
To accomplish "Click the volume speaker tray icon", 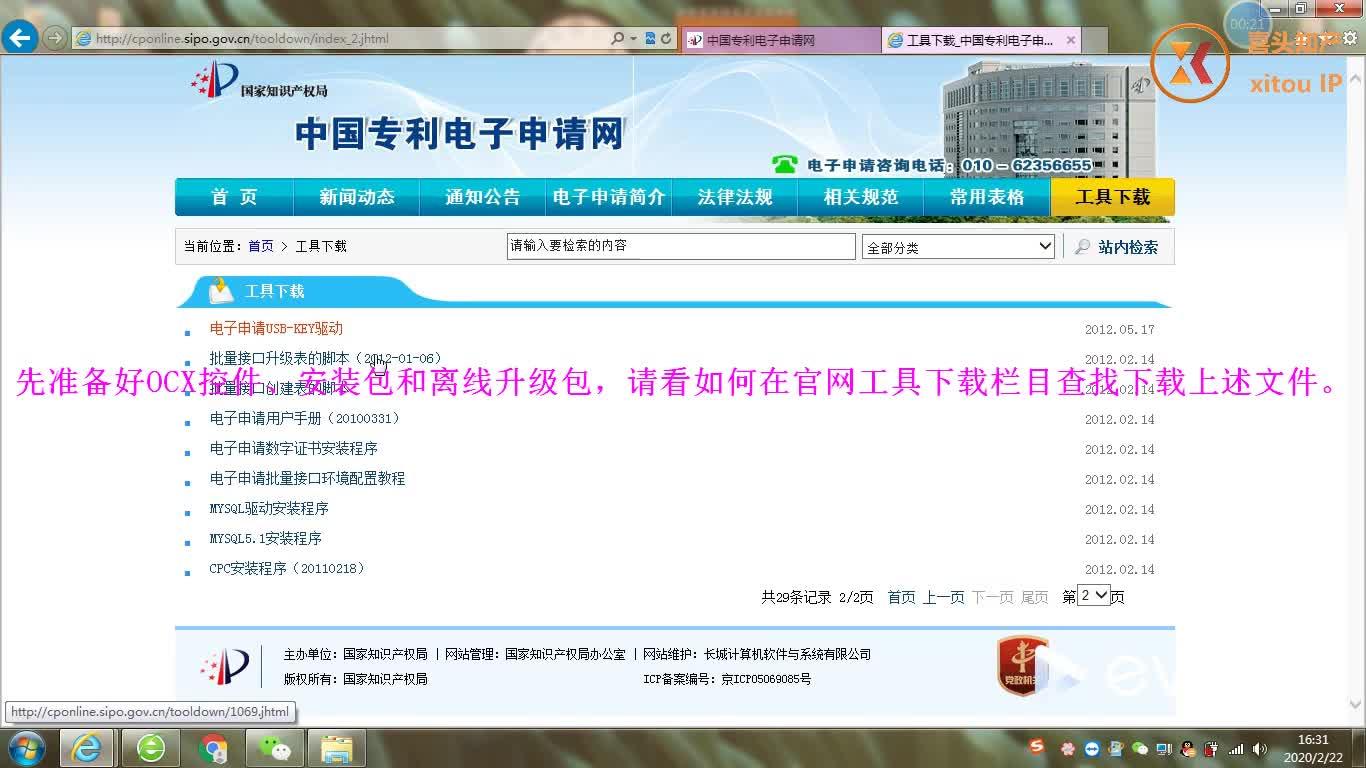I will coord(1259,749).
